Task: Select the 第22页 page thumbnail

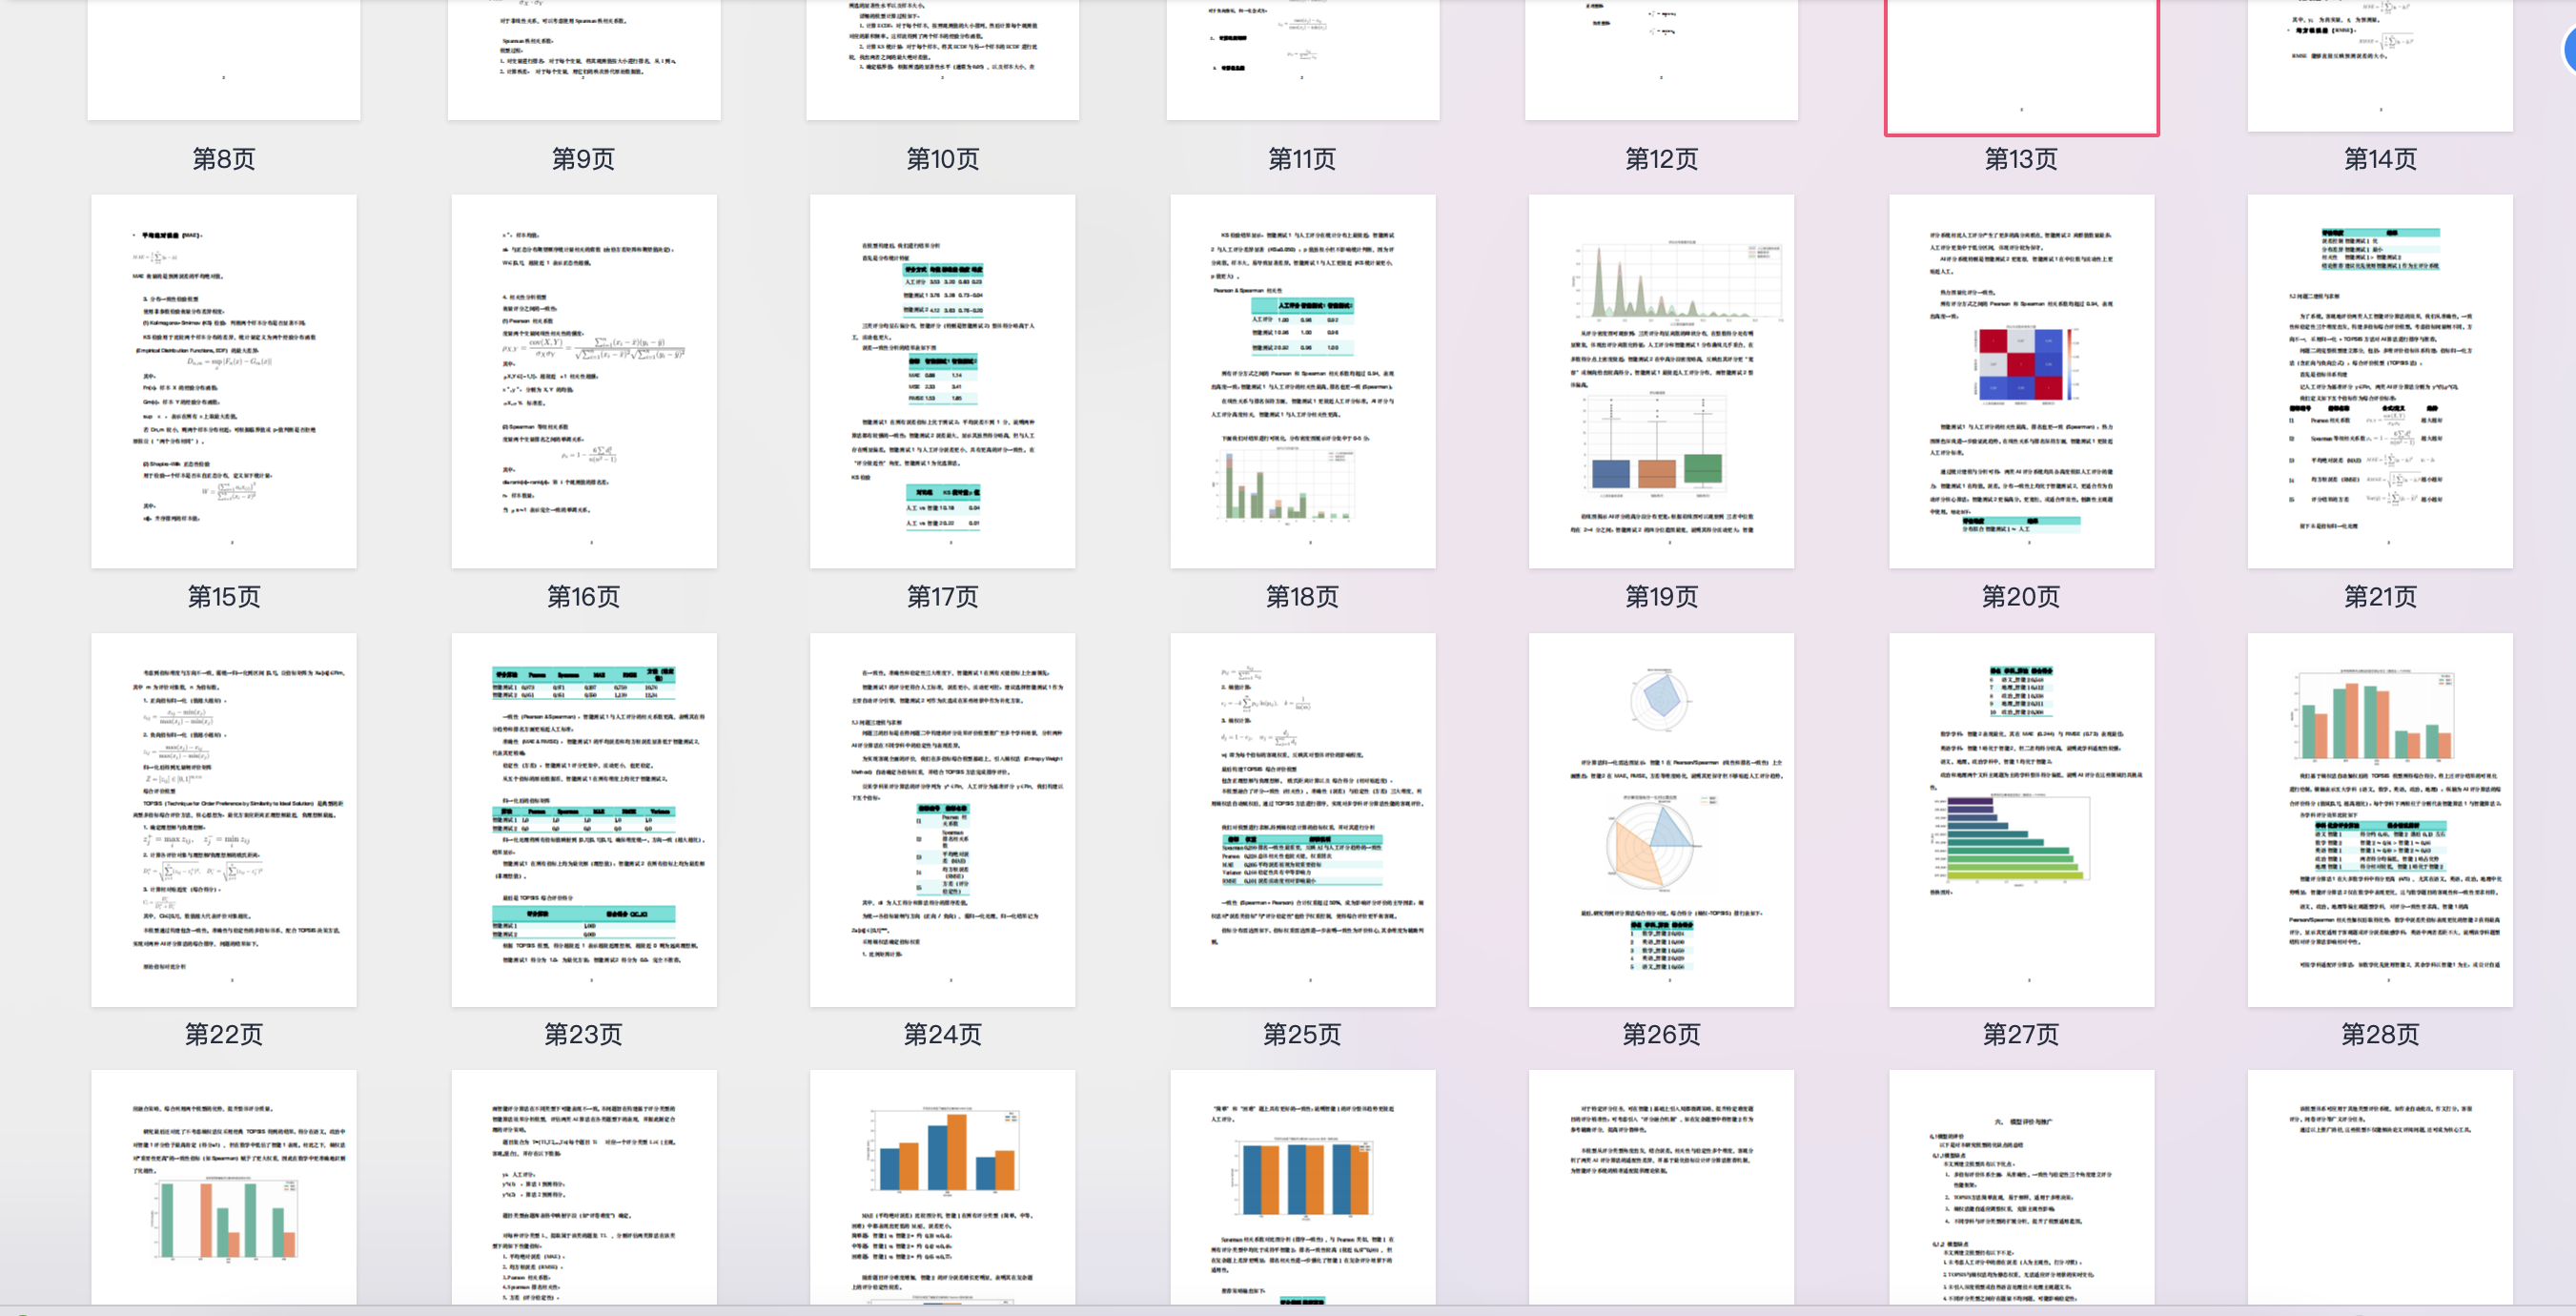Action: click(x=224, y=819)
